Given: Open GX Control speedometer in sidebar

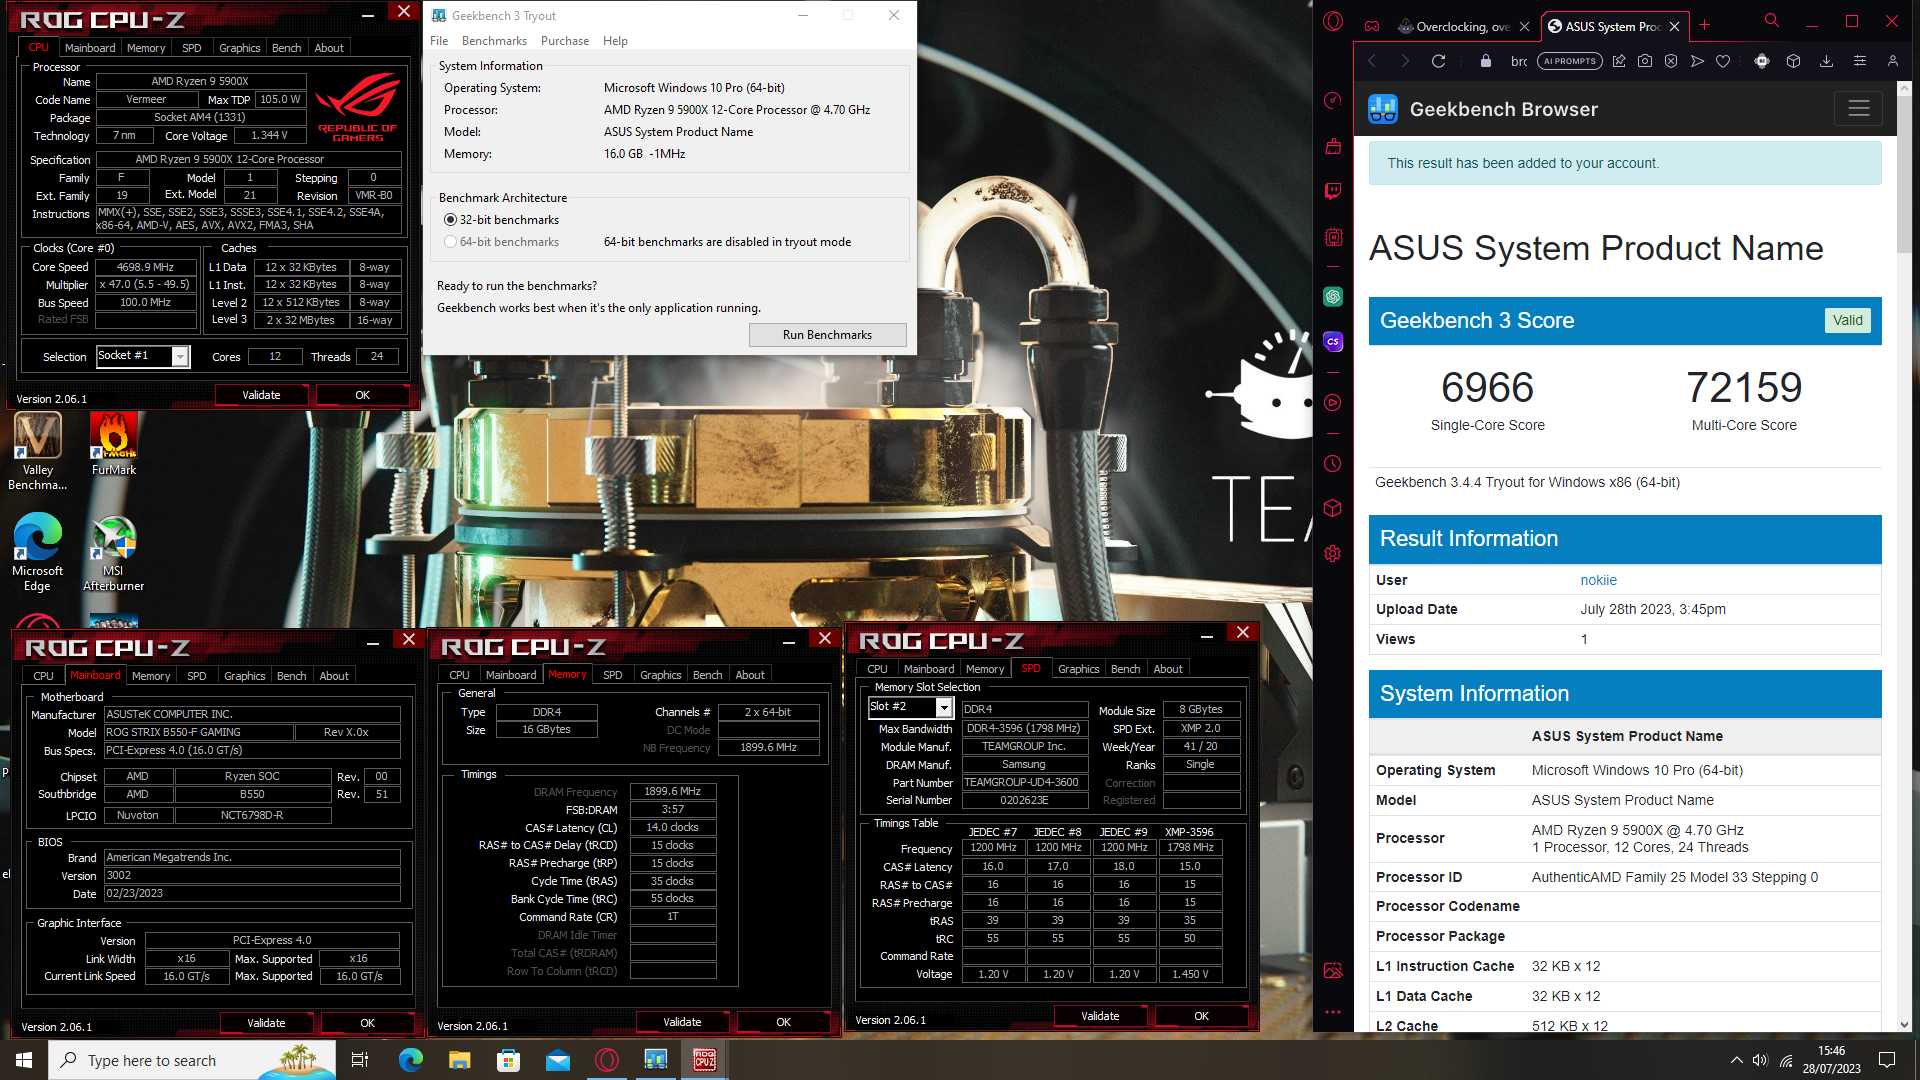Looking at the screenshot, I should (1332, 100).
